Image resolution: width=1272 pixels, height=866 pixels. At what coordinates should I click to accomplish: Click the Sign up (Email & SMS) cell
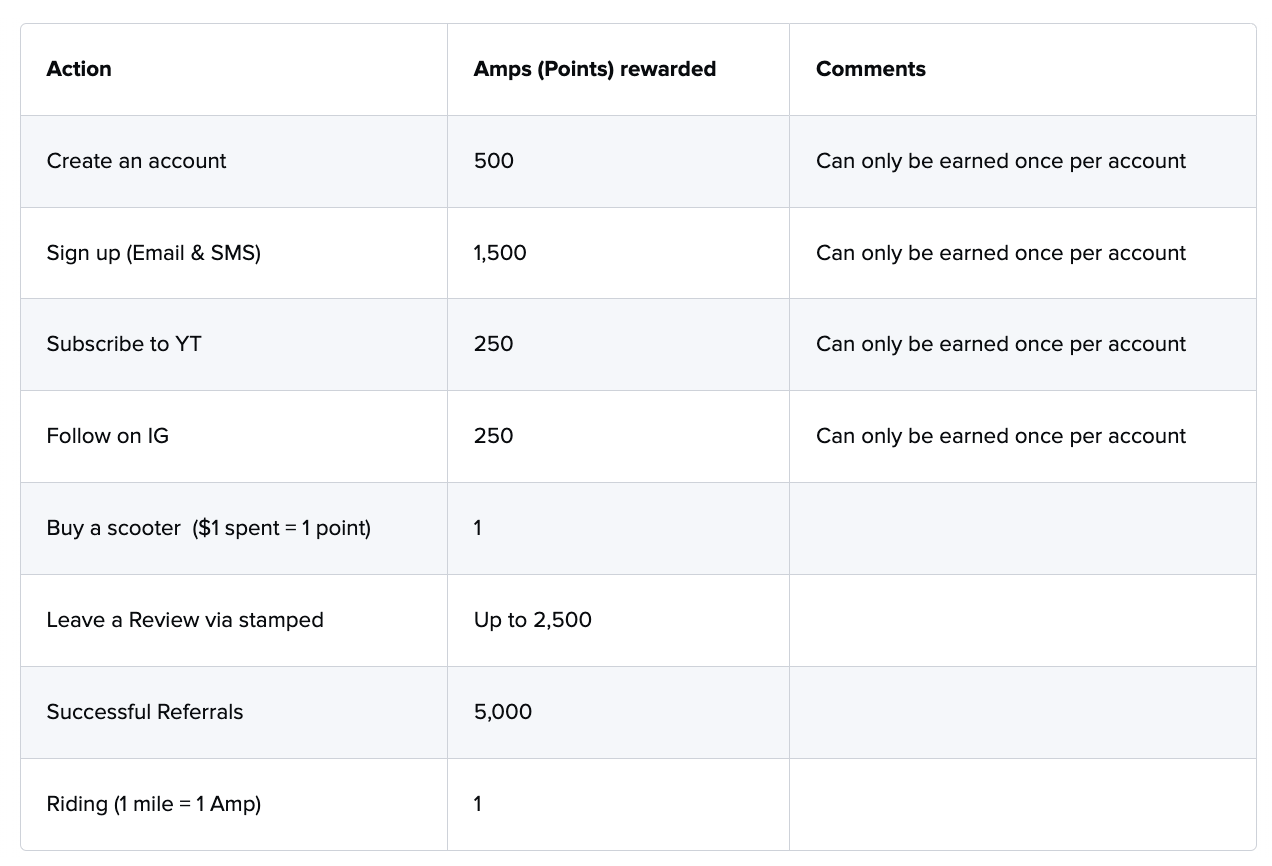[153, 253]
